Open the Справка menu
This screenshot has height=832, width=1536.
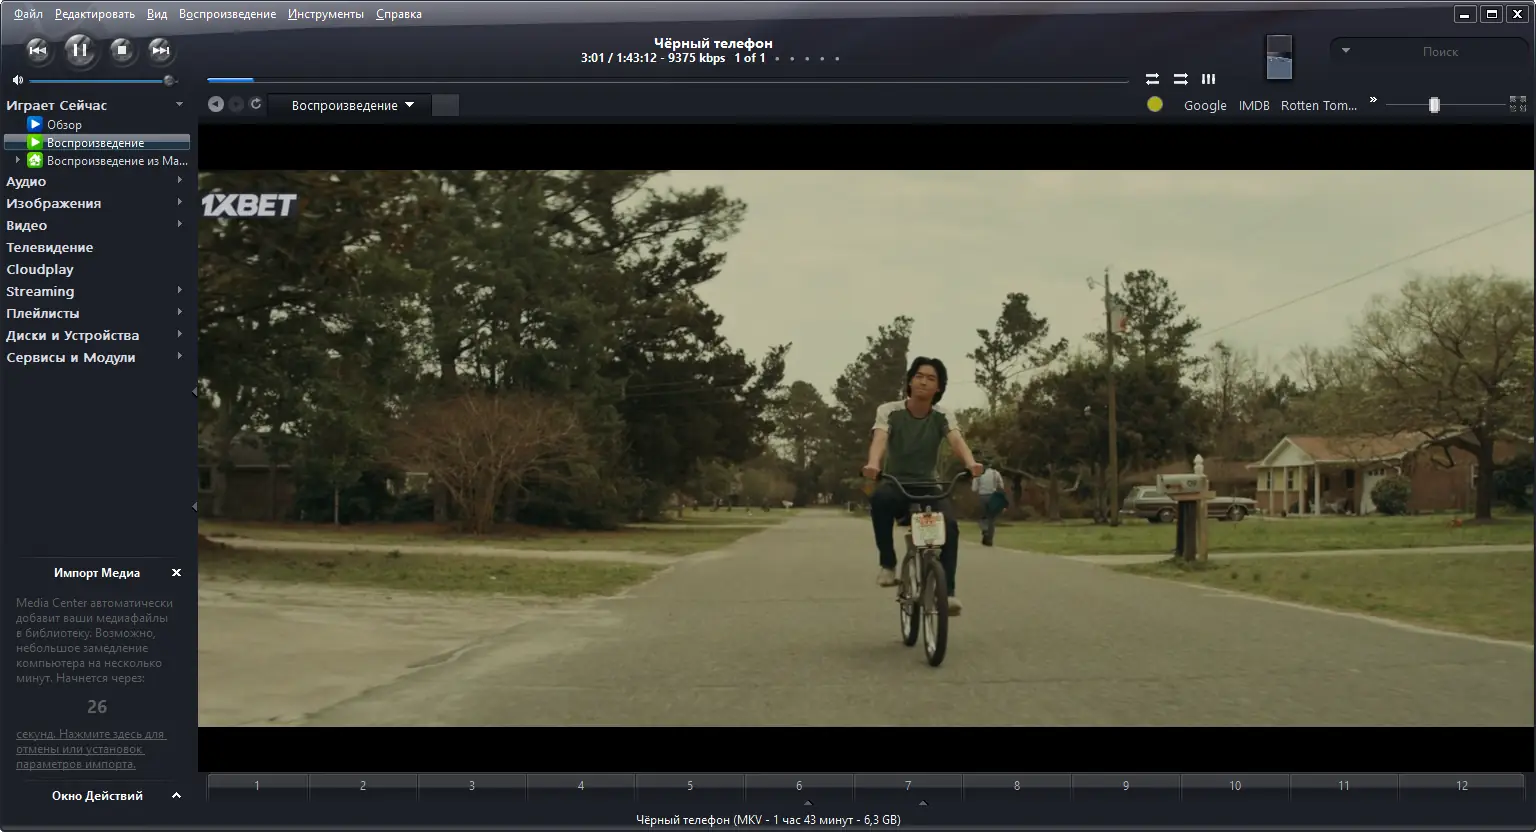pyautogui.click(x=399, y=14)
